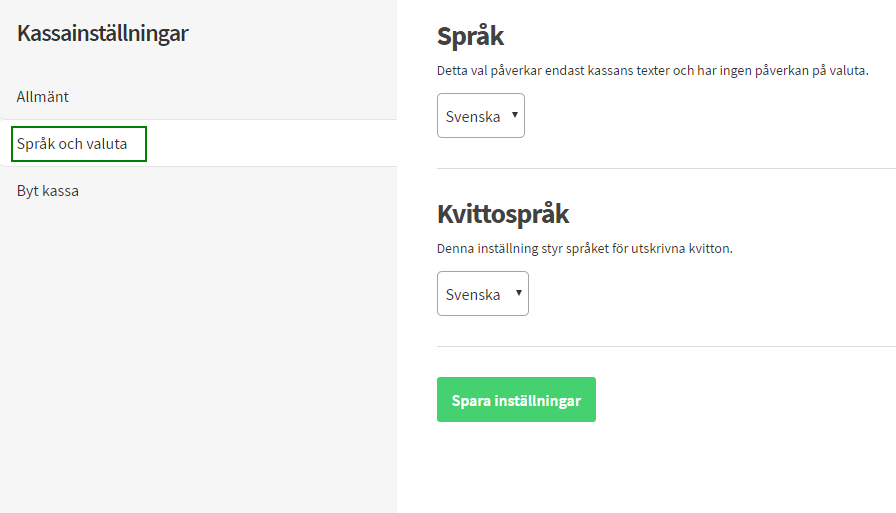Click the Kvittospråk section heading
Viewport: 896px width, 513px height.
point(503,214)
